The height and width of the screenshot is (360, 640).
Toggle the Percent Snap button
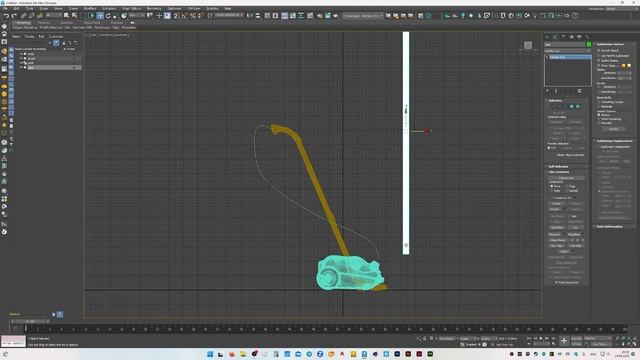193,16
